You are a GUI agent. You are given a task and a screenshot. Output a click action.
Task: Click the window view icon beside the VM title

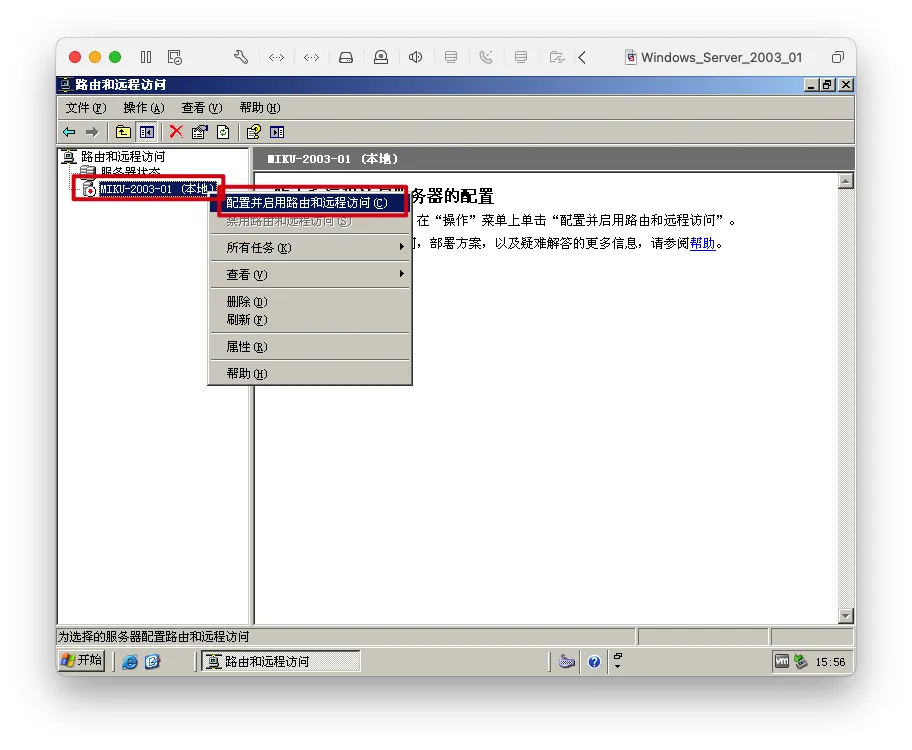tap(838, 57)
